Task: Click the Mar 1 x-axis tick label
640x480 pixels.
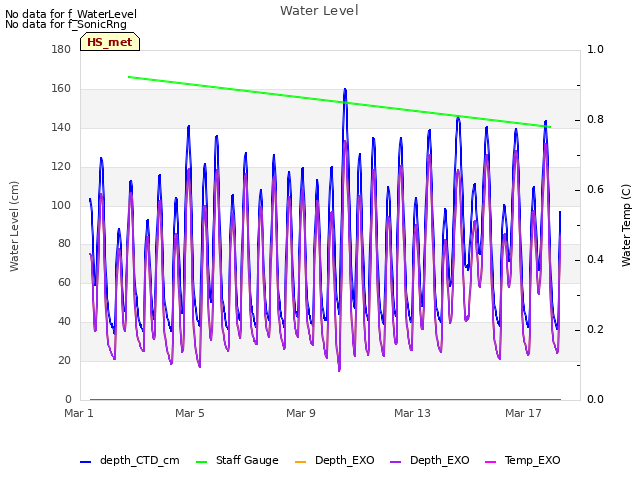Action: tap(79, 413)
